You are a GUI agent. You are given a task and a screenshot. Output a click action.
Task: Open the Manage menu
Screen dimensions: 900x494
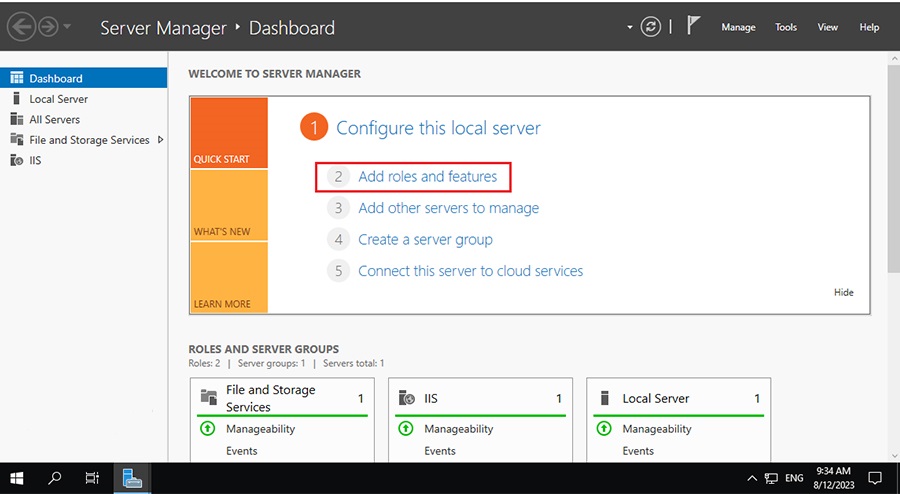point(738,27)
